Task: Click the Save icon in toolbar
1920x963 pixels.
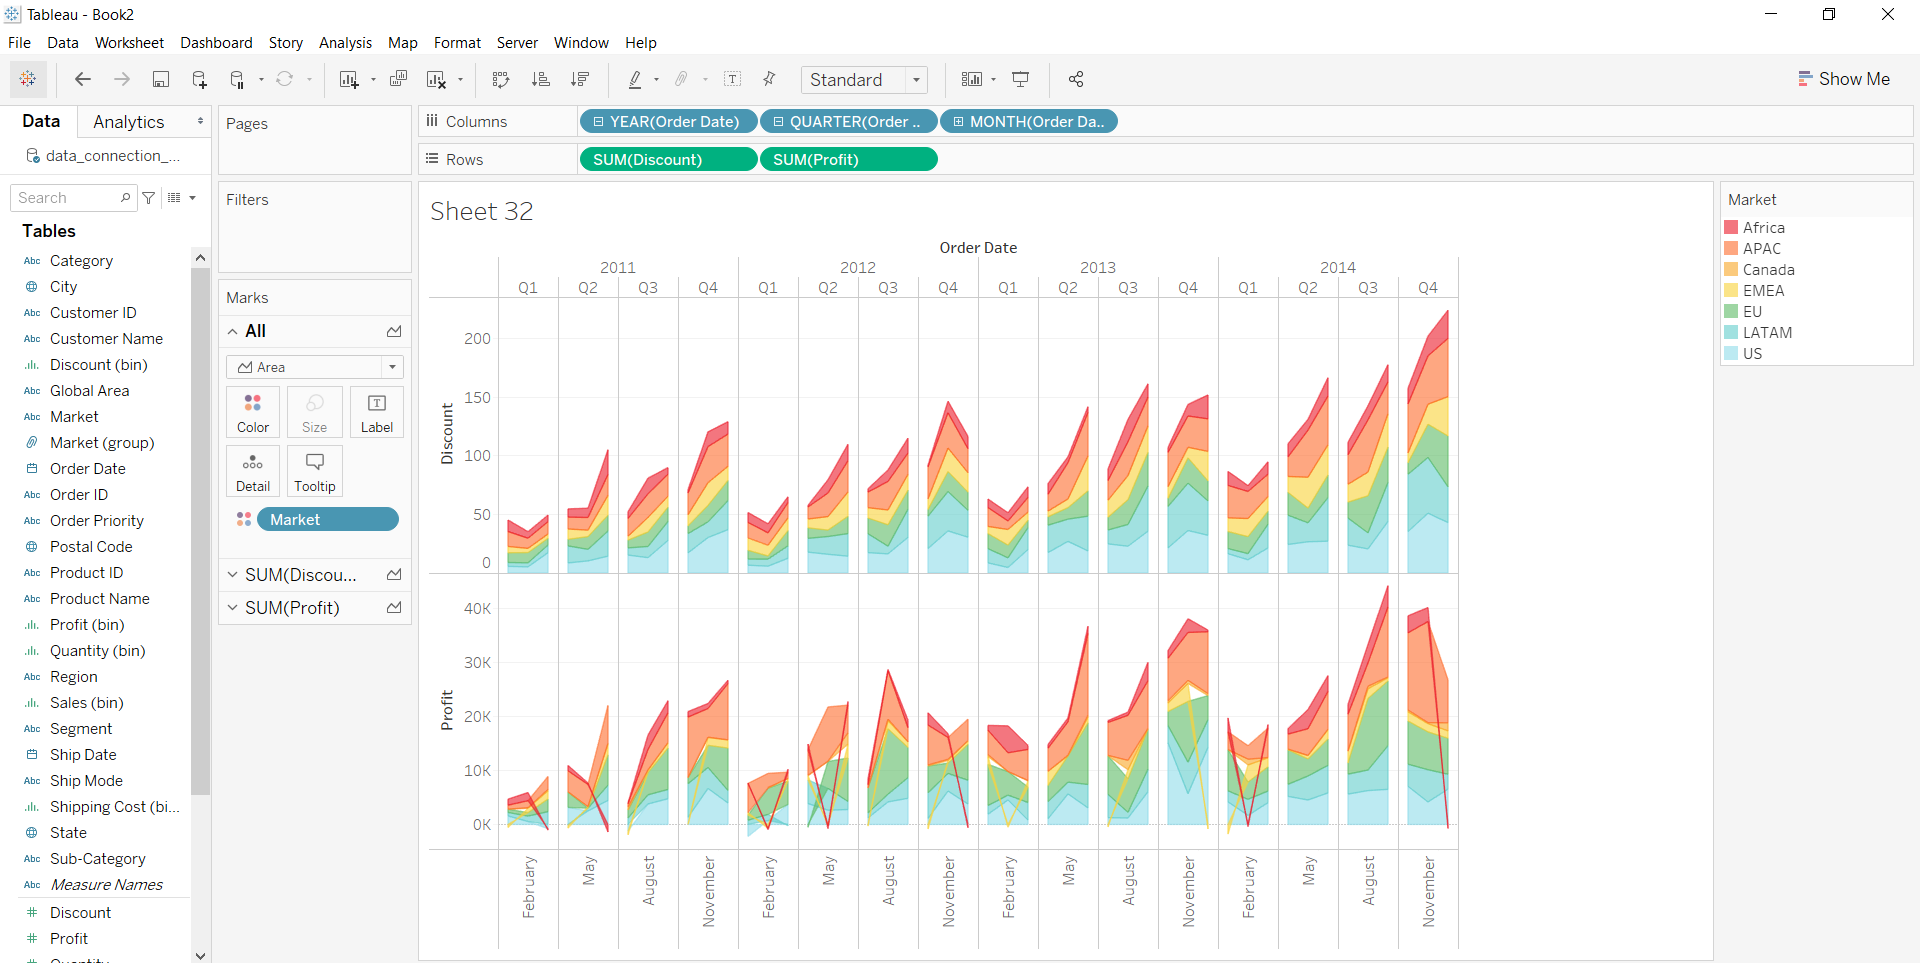Action: pos(160,79)
